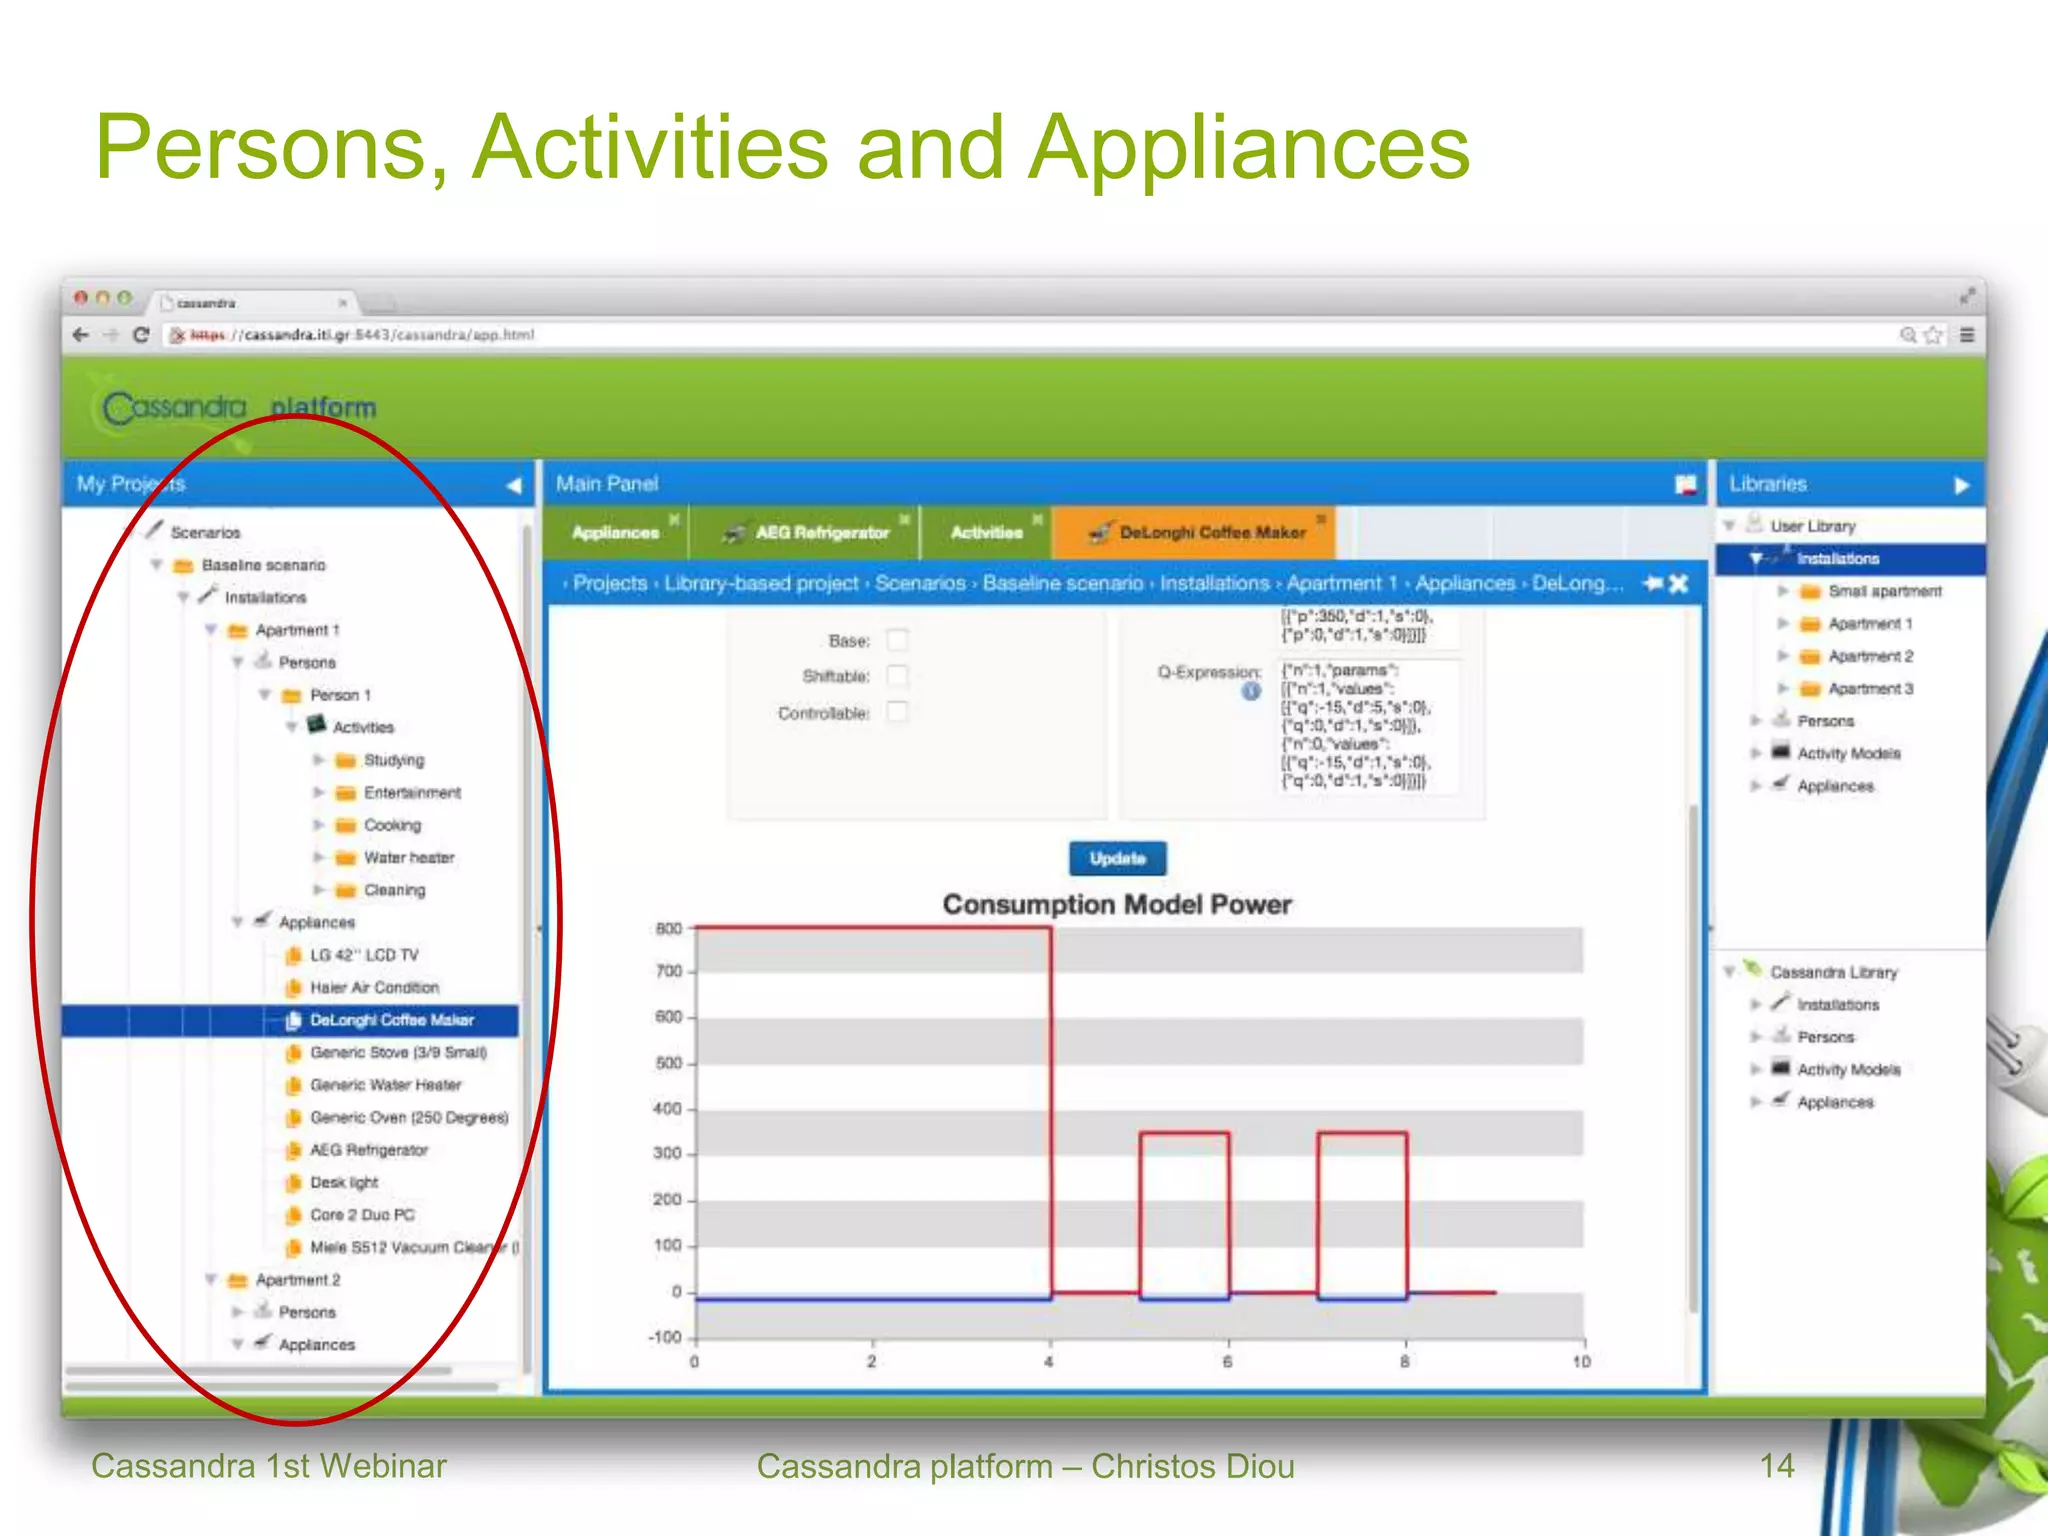This screenshot has width=2048, height=1536.
Task: Click the zoom magnifier icon in address bar
Action: 1908,335
